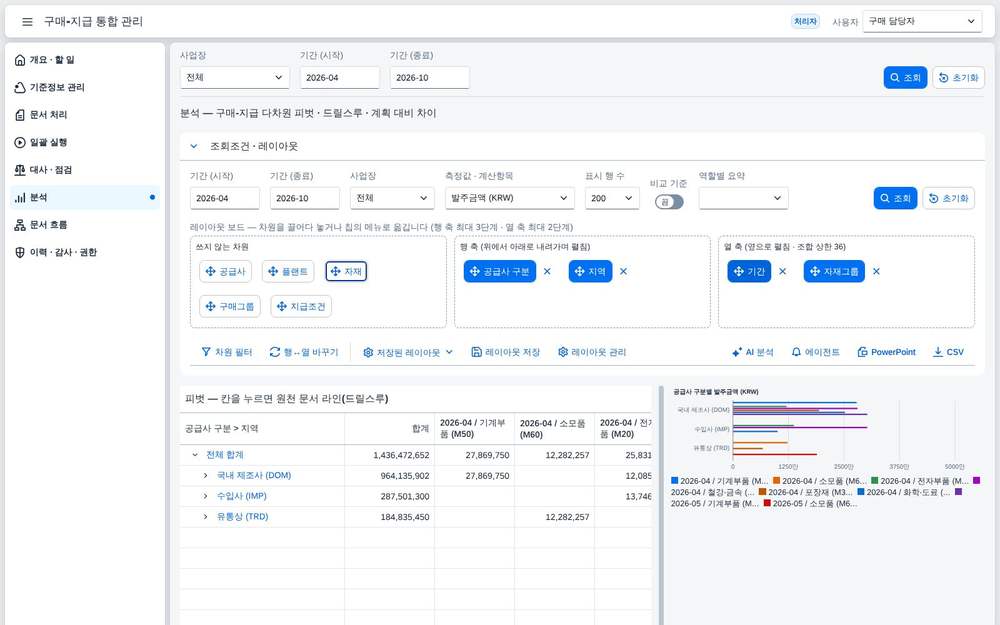Screen dimensions: 1000x625
Task: Expand 수입사 (IMP) row
Action: tap(205, 496)
